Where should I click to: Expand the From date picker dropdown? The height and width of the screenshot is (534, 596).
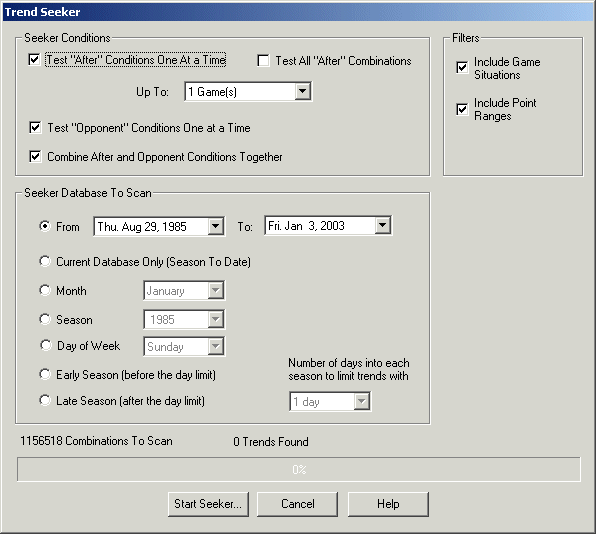click(x=216, y=227)
